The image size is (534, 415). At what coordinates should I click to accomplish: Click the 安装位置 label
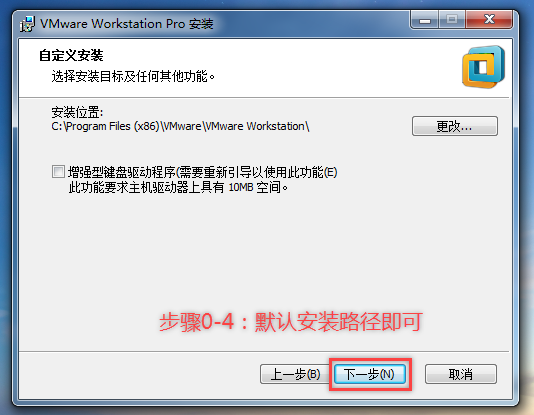click(77, 112)
